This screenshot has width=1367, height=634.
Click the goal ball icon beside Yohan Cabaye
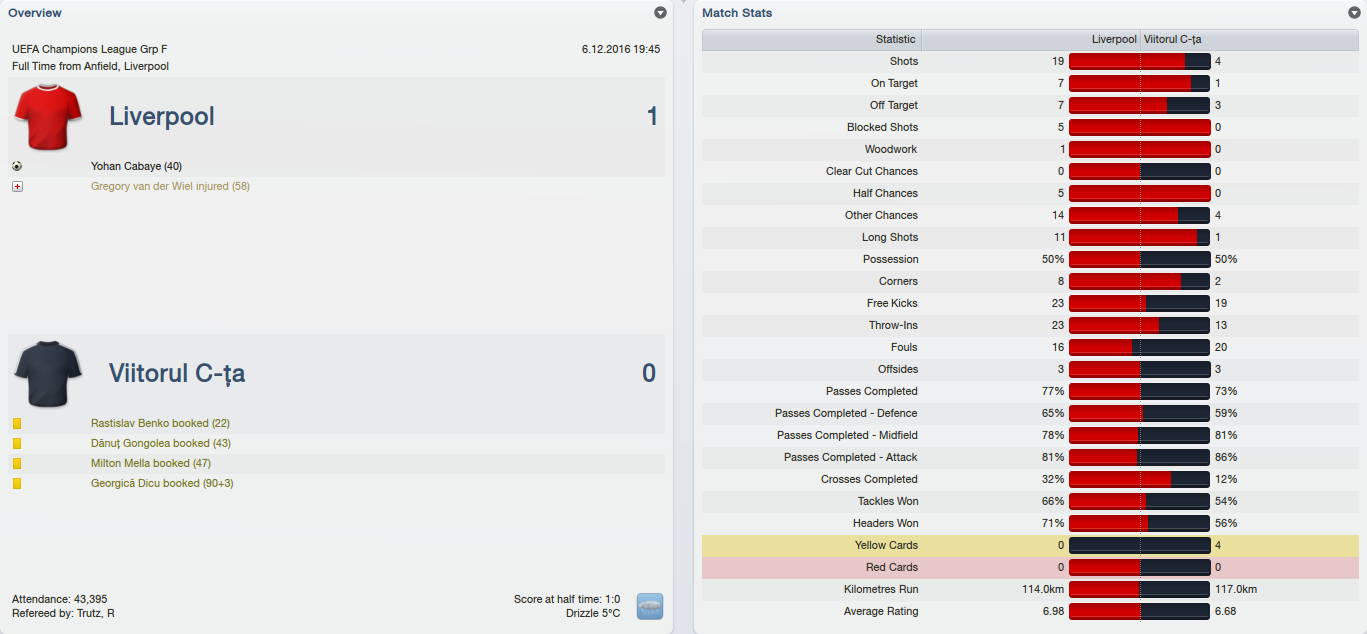(17, 166)
